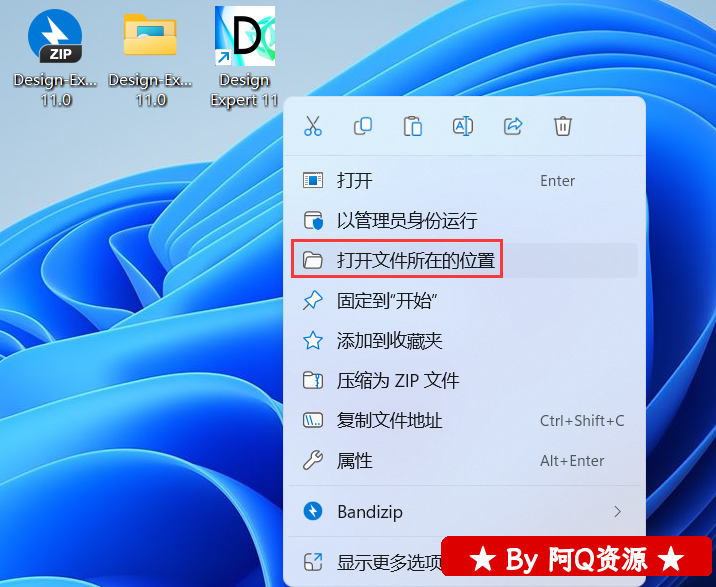Click the Share icon in context menu

[513, 126]
